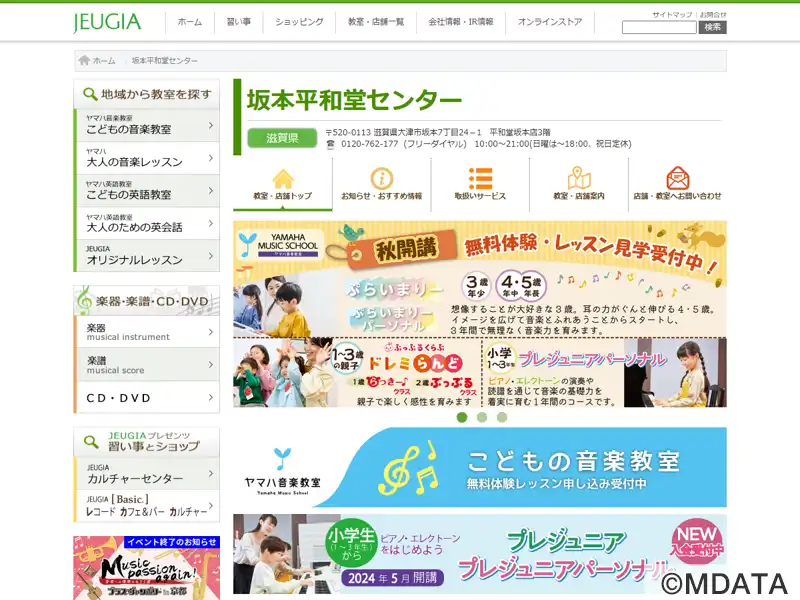Open JEUGIA [Basic.] レコード カフェ&バー link
The image size is (800, 600).
pos(147,506)
